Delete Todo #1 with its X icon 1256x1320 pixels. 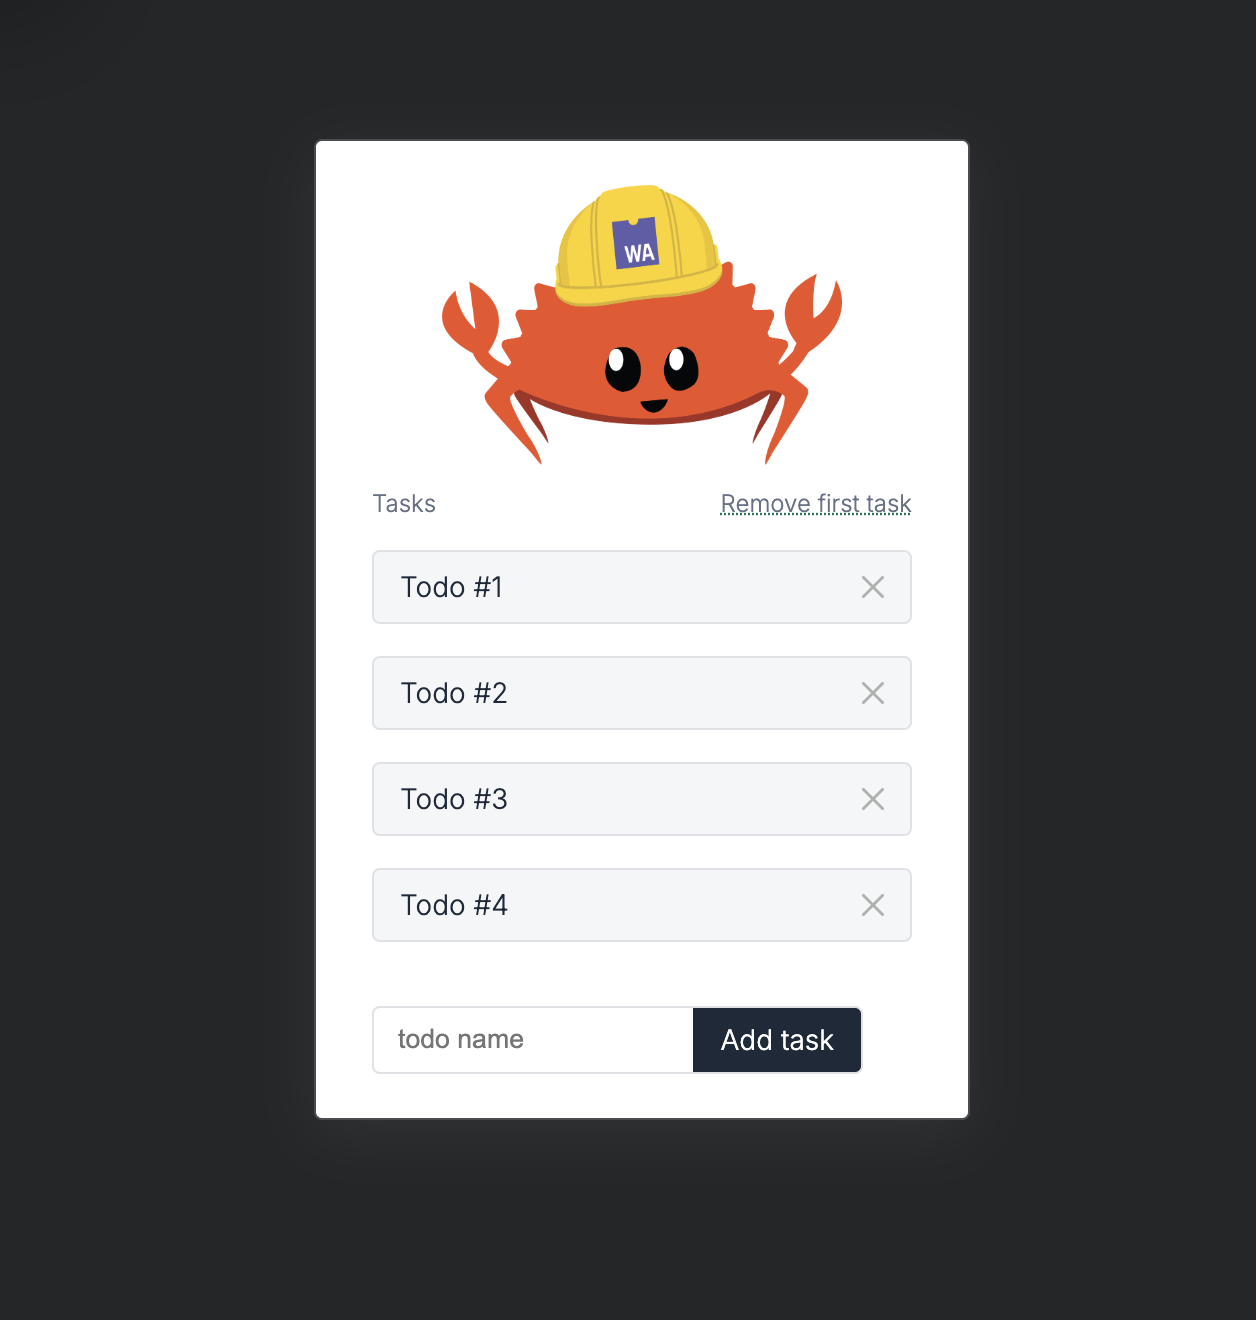[x=873, y=587]
